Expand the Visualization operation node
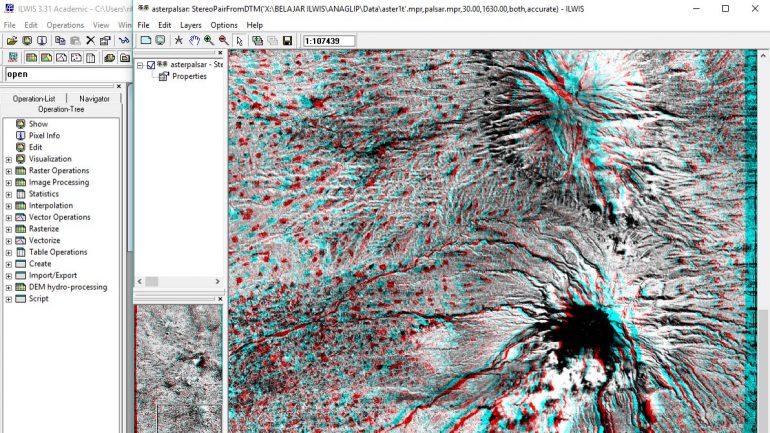 [8, 159]
